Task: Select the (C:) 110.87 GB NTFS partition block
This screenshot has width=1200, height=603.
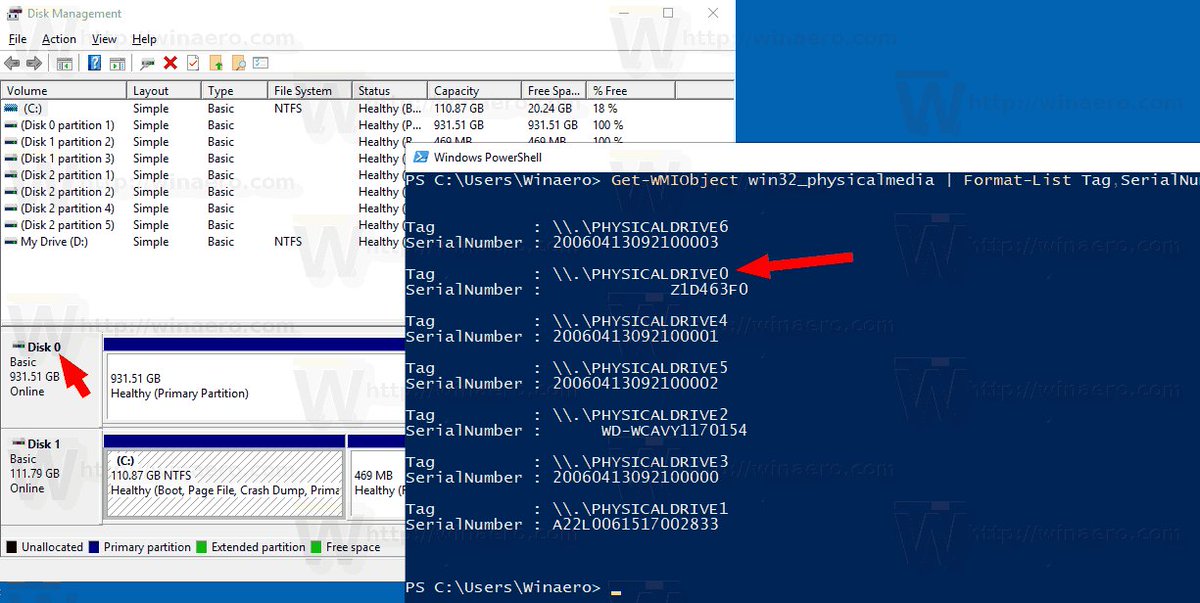Action: [x=225, y=476]
